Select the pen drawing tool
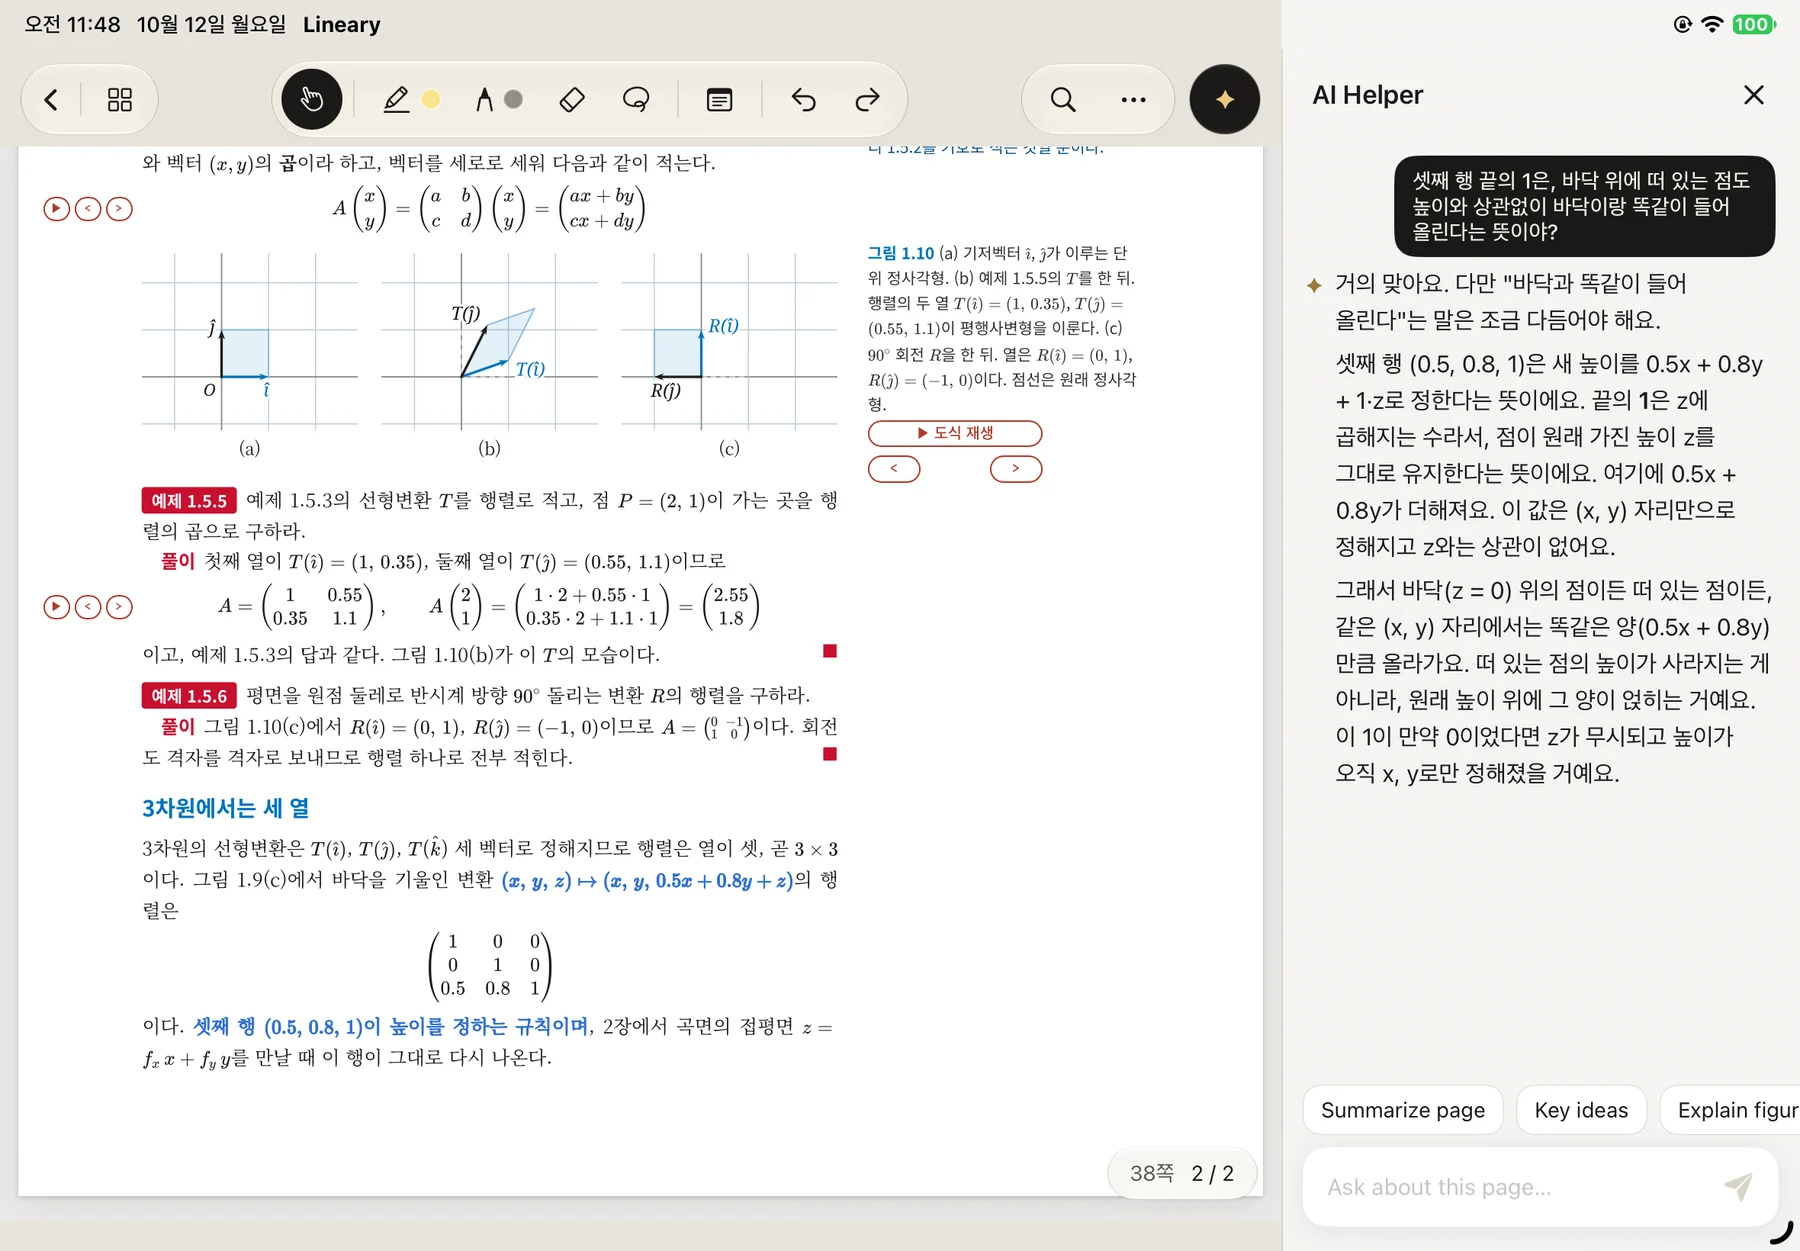Screen dimensions: 1800x1251 point(396,99)
